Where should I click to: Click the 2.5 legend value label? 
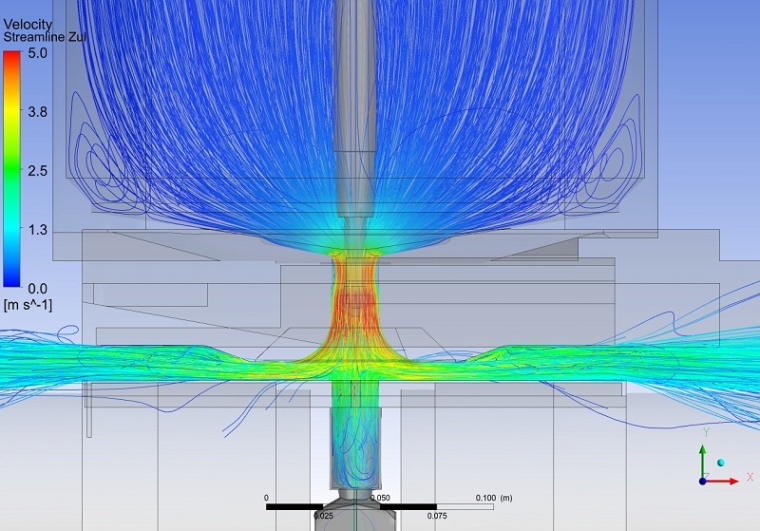[38, 171]
